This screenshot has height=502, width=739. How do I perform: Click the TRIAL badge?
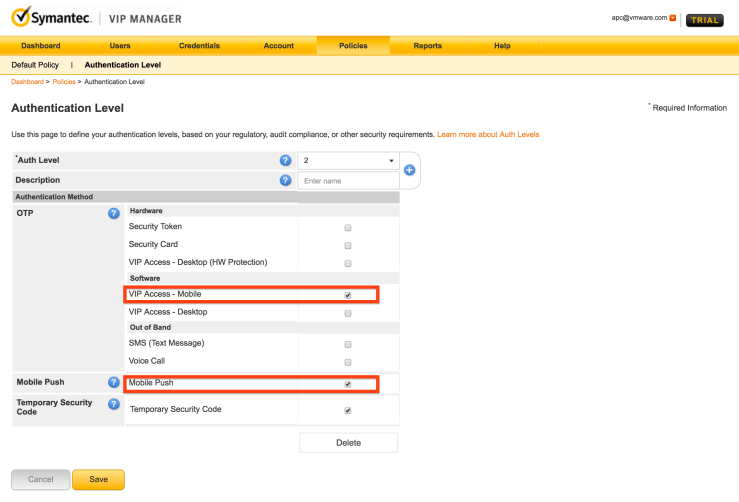pyautogui.click(x=705, y=19)
